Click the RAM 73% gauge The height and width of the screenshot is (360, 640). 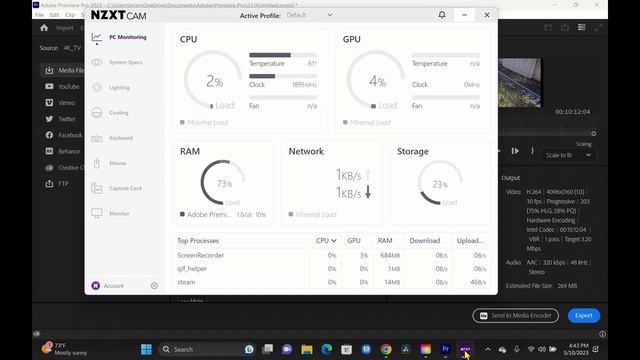(x=223, y=182)
